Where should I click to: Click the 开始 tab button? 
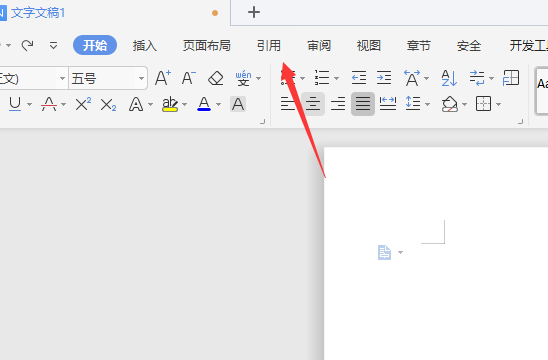coord(95,45)
